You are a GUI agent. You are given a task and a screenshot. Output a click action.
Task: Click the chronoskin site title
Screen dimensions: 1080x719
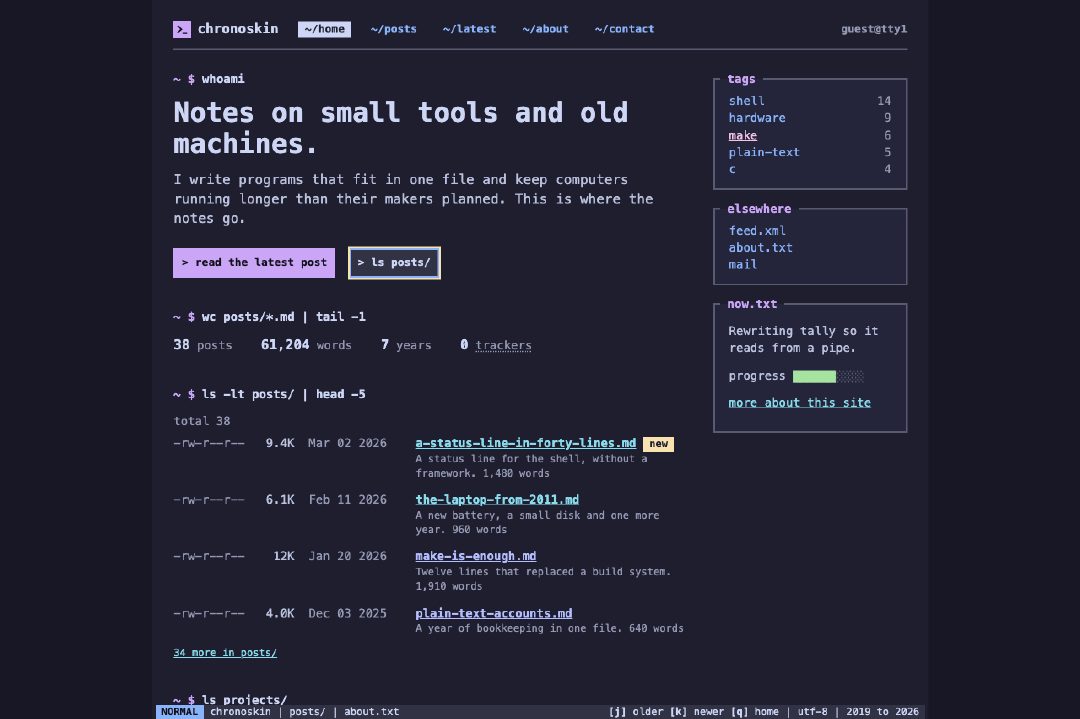tap(238, 28)
